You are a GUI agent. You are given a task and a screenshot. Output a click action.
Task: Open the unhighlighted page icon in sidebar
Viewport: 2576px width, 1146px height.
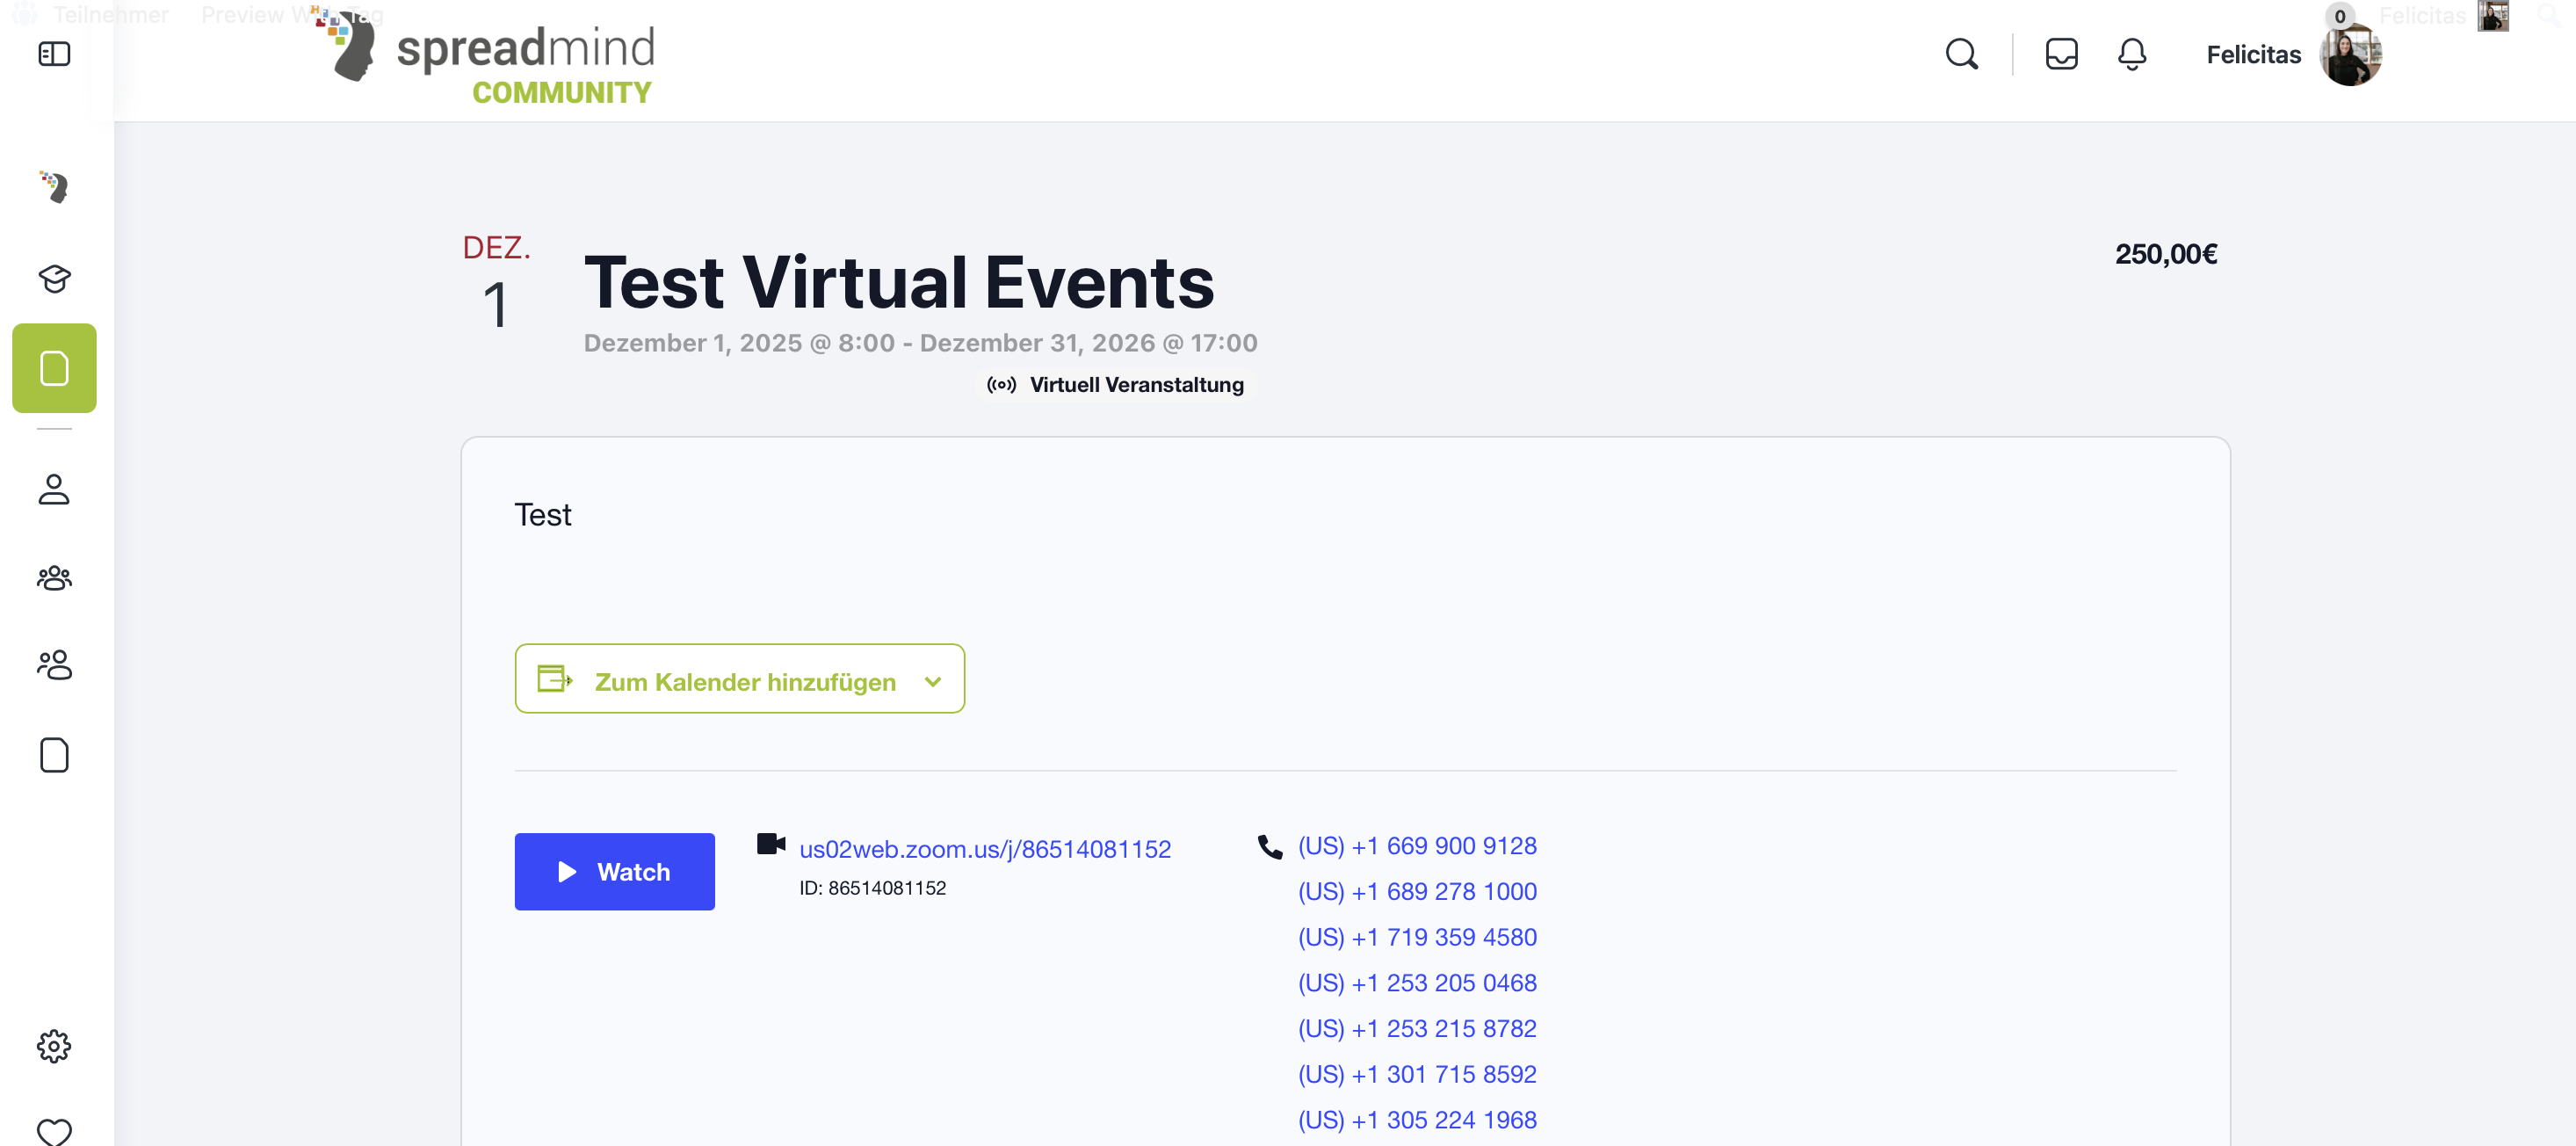pos(54,755)
